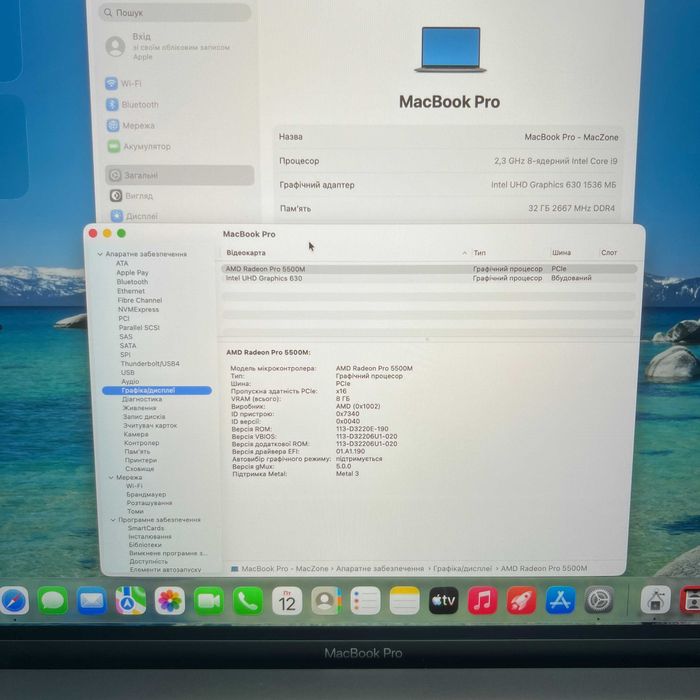700x700 pixels.
Task: Select Діагностика tree item
Action: 142,399
